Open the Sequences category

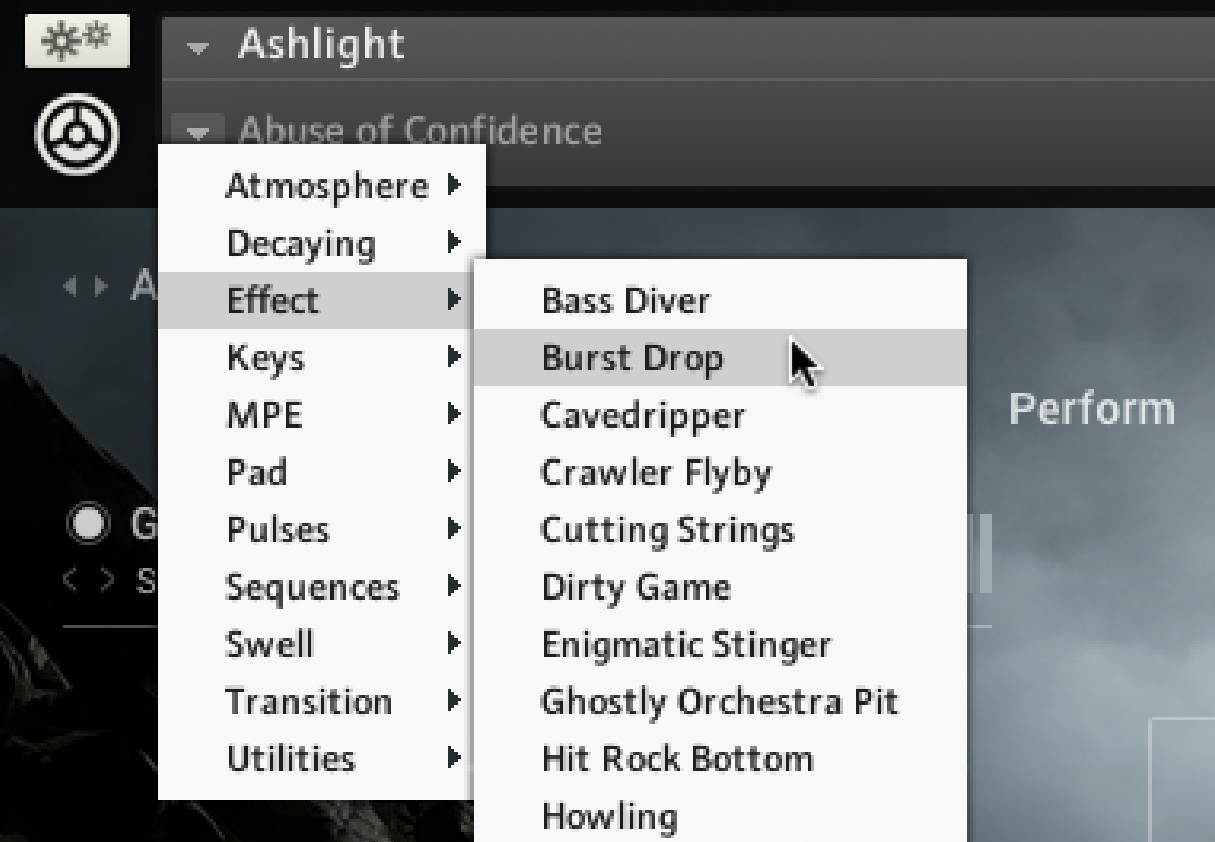(312, 586)
